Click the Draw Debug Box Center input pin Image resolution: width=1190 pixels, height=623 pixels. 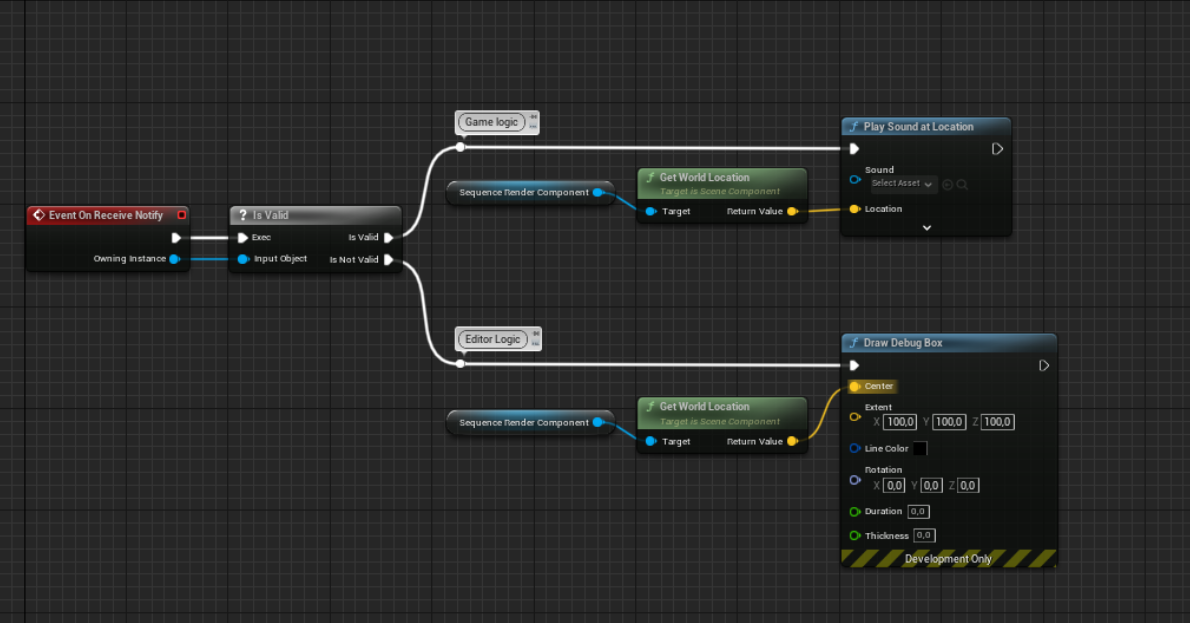point(854,386)
